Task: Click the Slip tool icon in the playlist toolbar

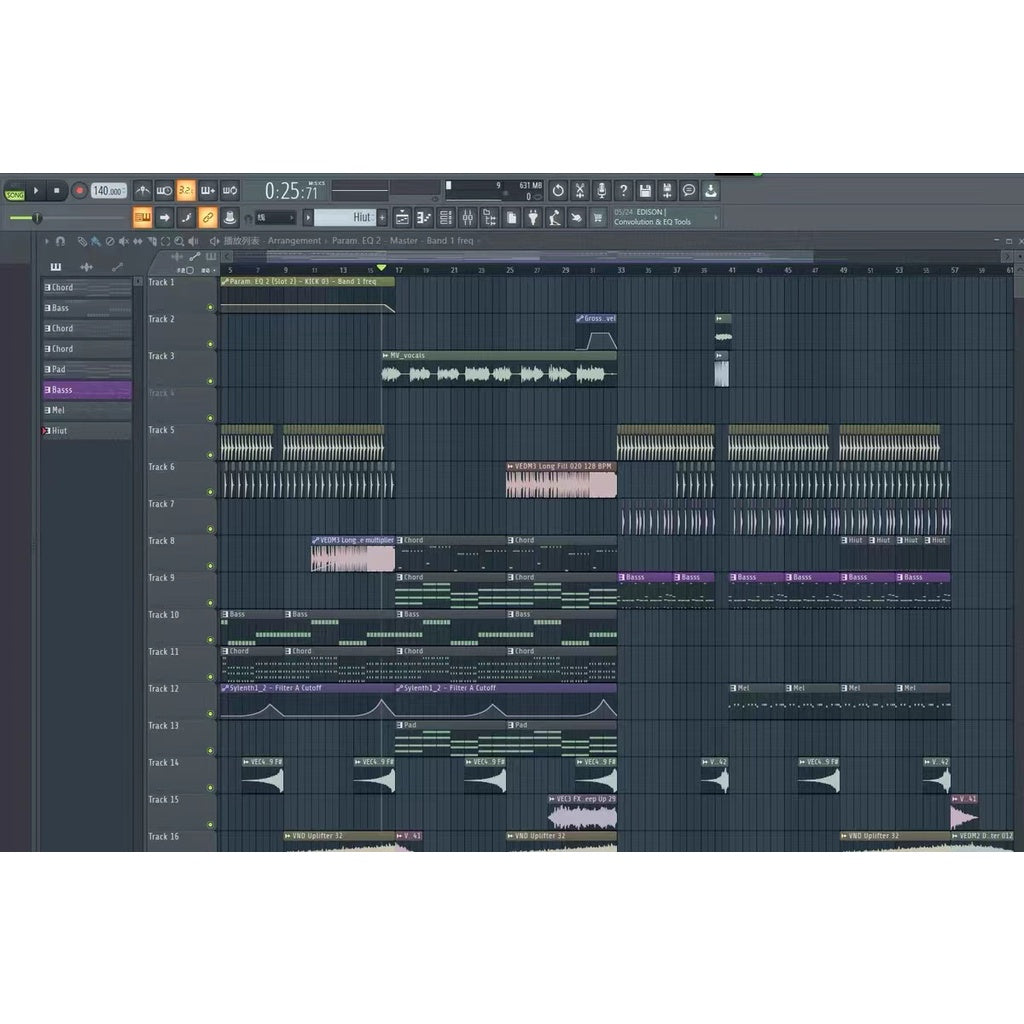Action: 139,240
